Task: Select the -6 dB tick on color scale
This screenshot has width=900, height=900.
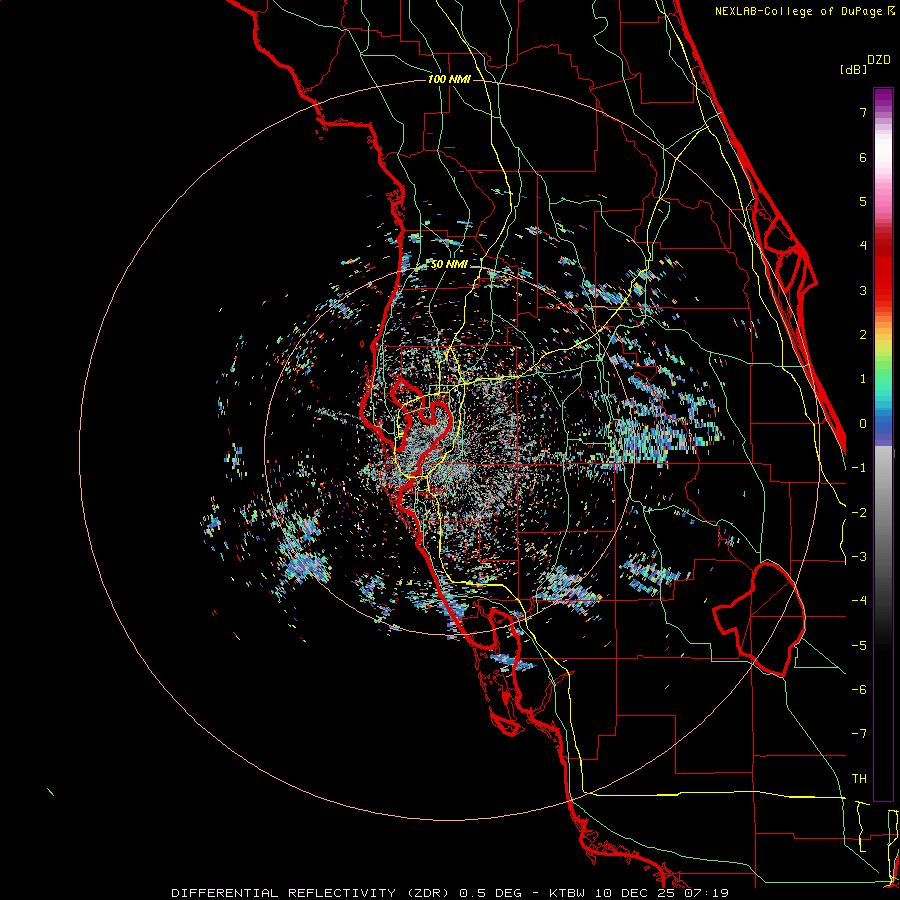Action: (859, 690)
